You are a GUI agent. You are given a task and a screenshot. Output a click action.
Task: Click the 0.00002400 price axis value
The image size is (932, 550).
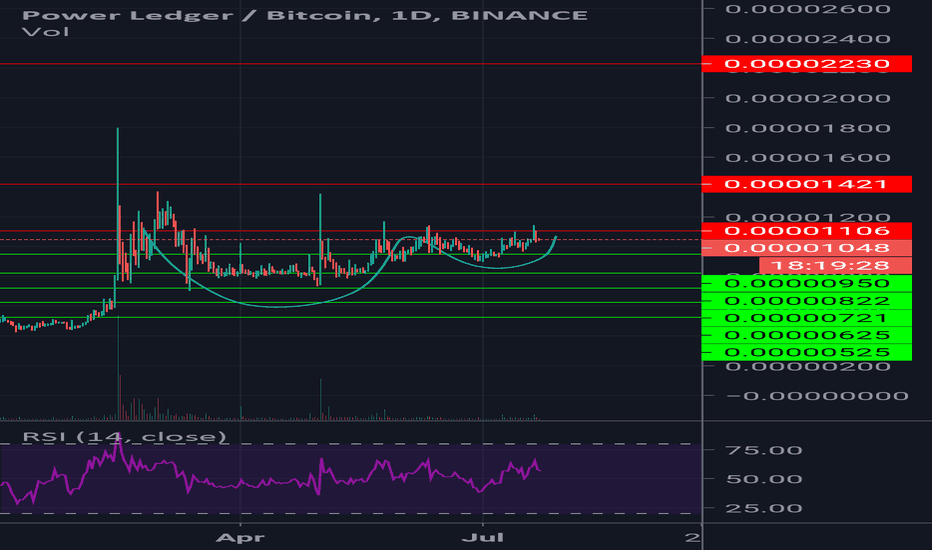(x=808, y=39)
